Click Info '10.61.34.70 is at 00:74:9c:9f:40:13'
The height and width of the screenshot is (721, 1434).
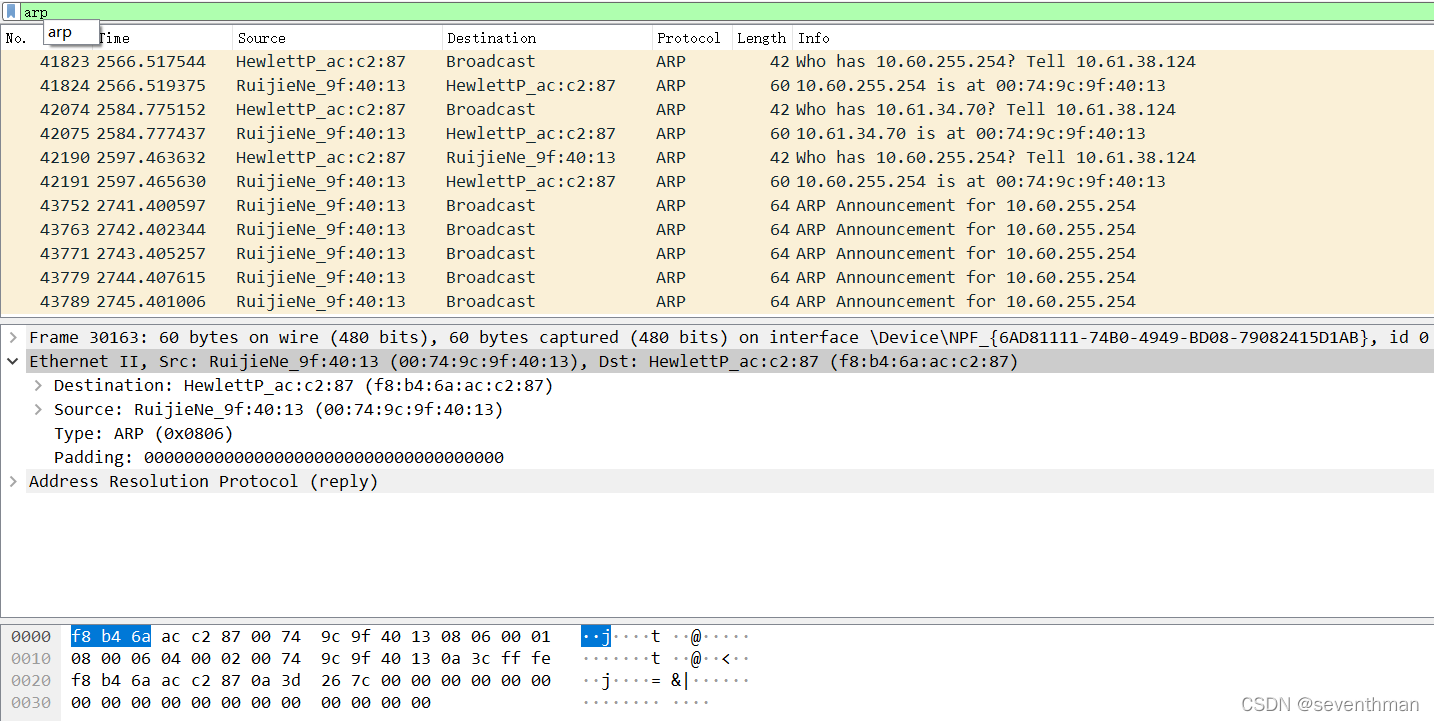[971, 133]
